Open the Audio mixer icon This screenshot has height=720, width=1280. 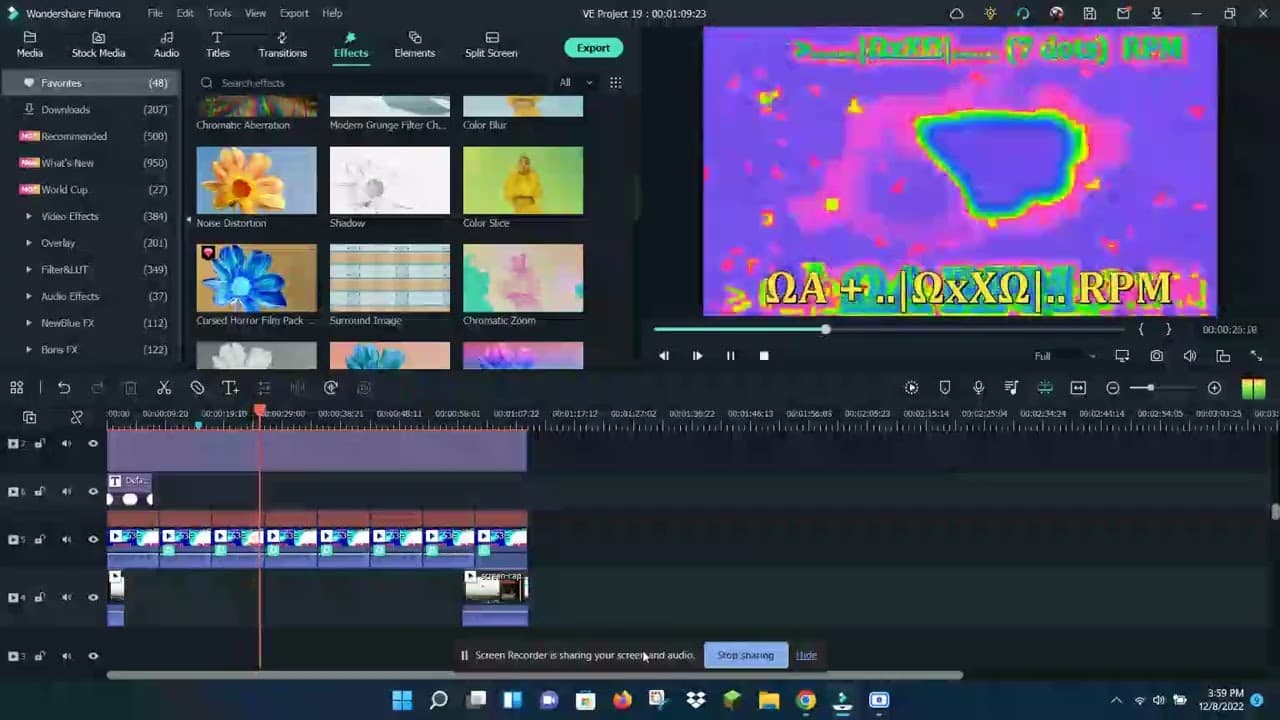click(x=1011, y=388)
